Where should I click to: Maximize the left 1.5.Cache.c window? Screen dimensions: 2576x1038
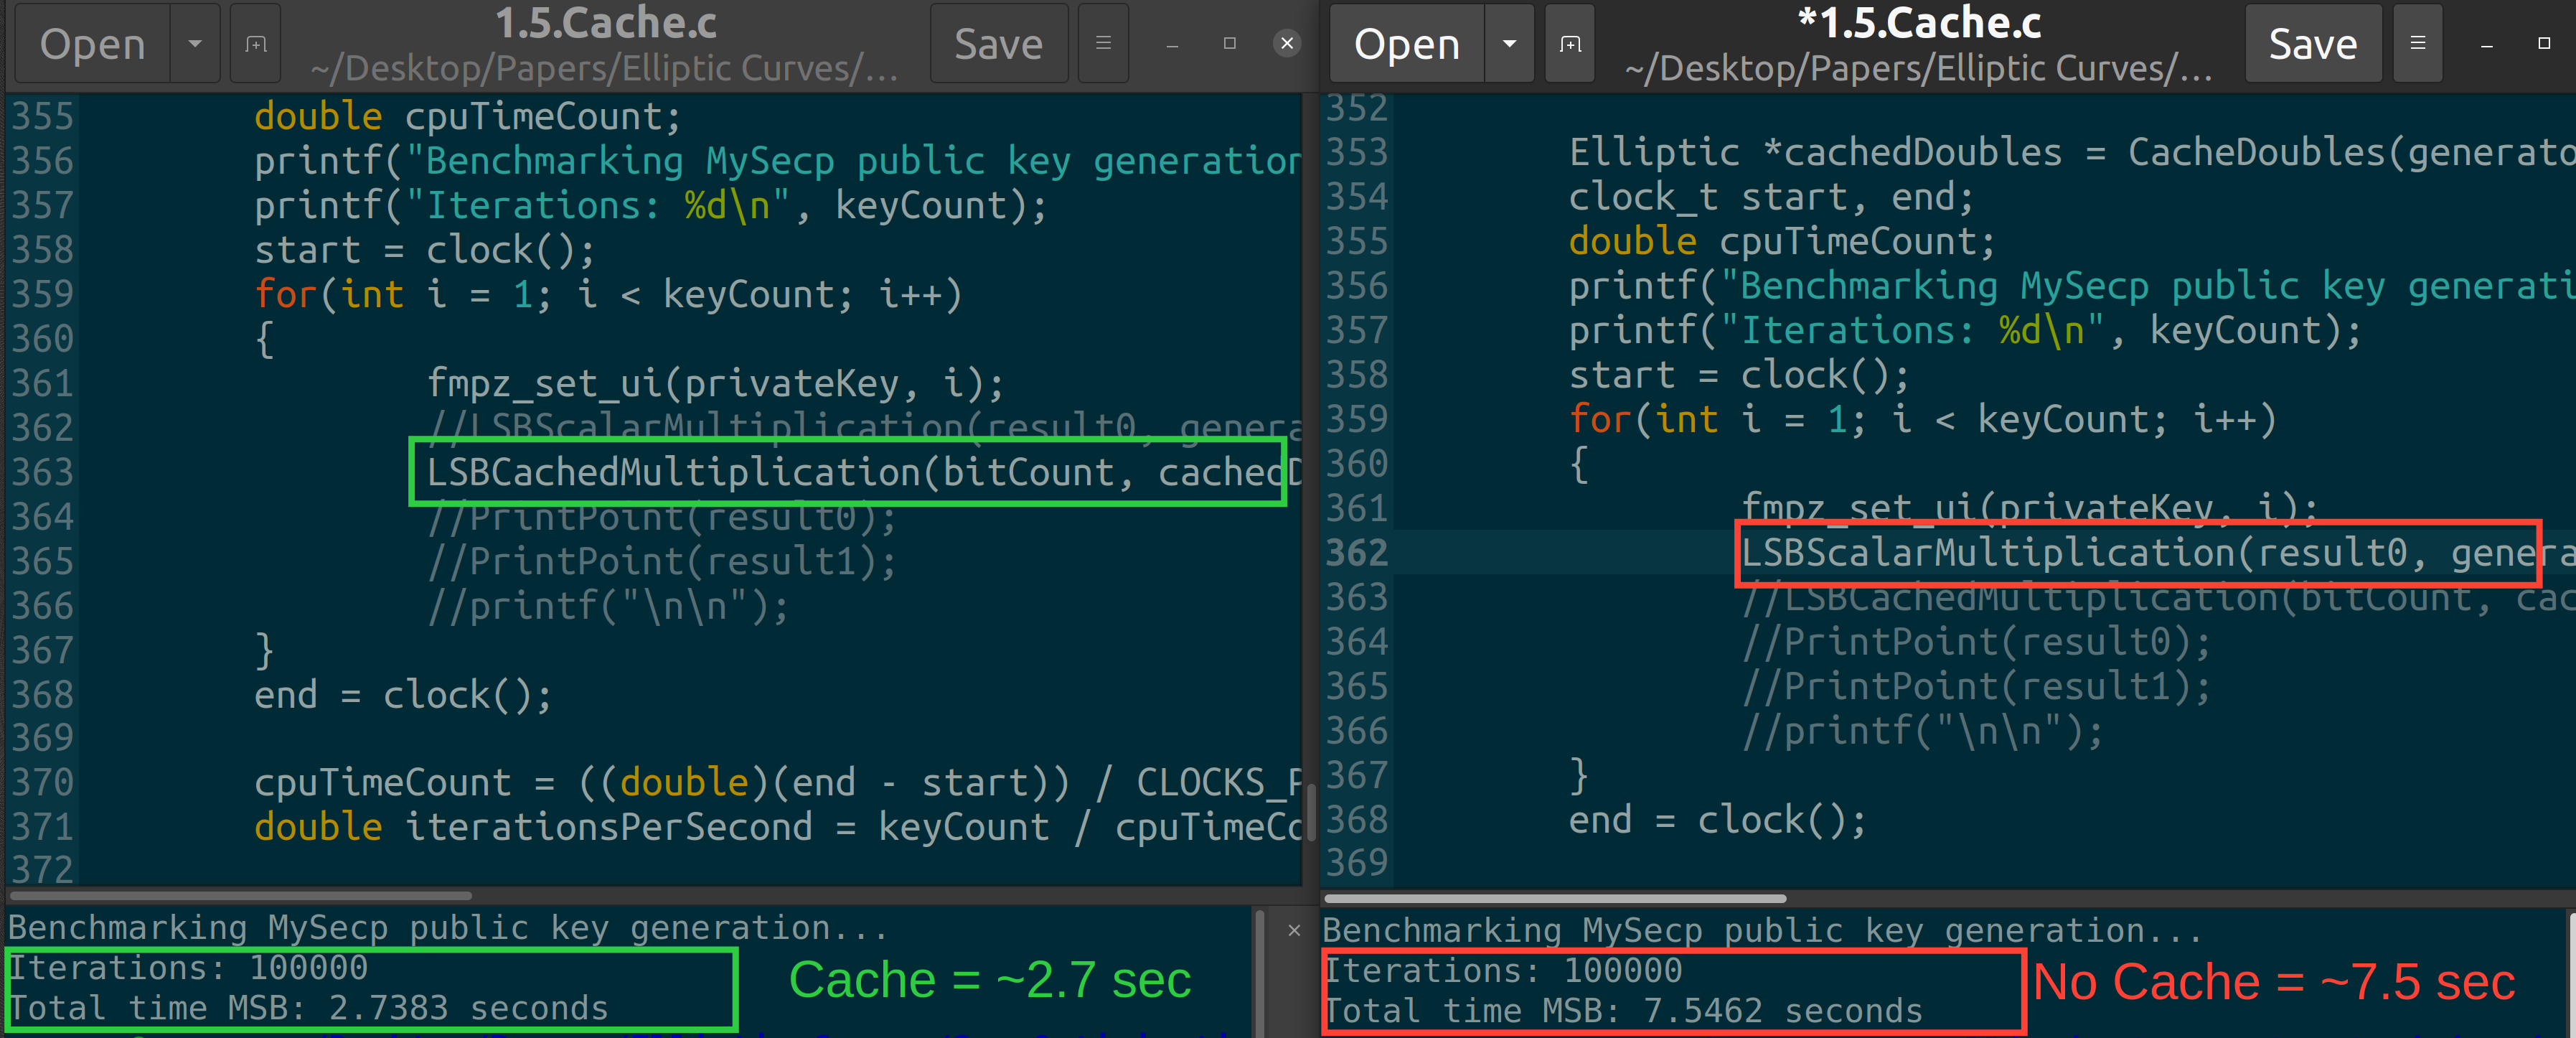(x=1229, y=44)
